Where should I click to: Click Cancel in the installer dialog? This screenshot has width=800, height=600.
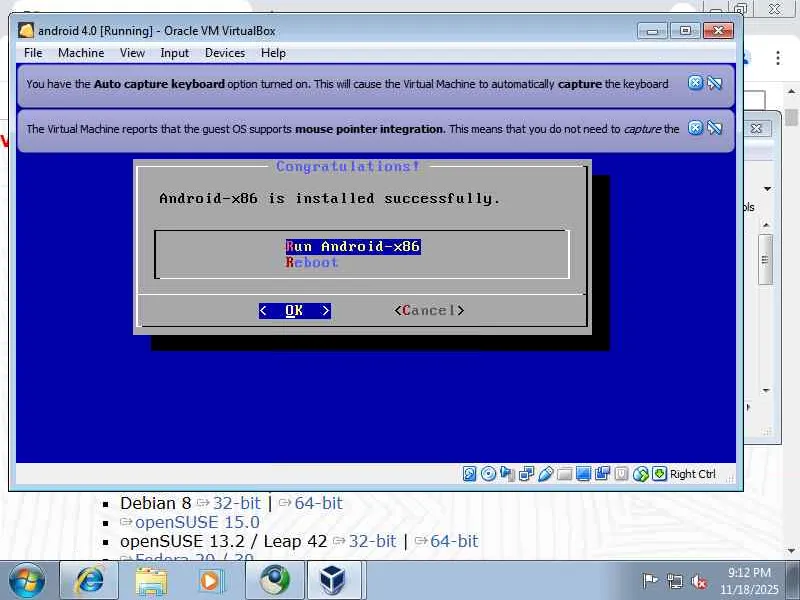(429, 310)
